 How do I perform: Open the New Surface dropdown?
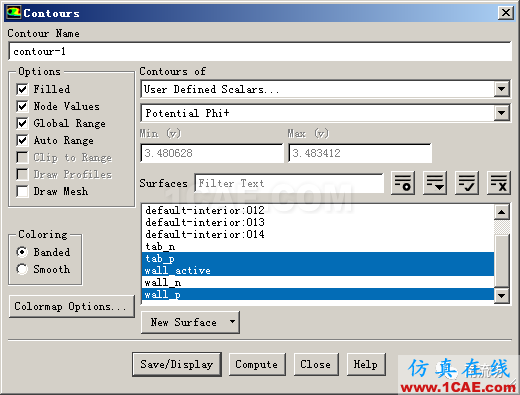tap(190, 322)
